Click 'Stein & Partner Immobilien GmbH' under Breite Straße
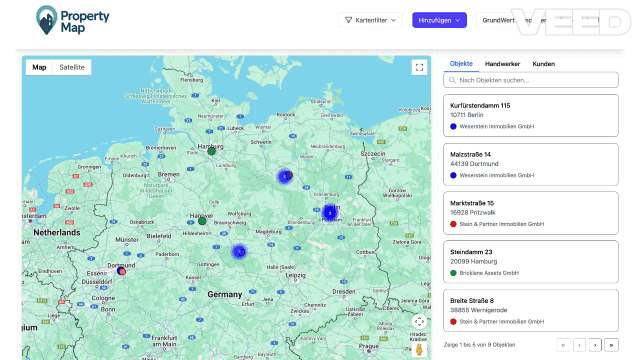 pyautogui.click(x=502, y=322)
